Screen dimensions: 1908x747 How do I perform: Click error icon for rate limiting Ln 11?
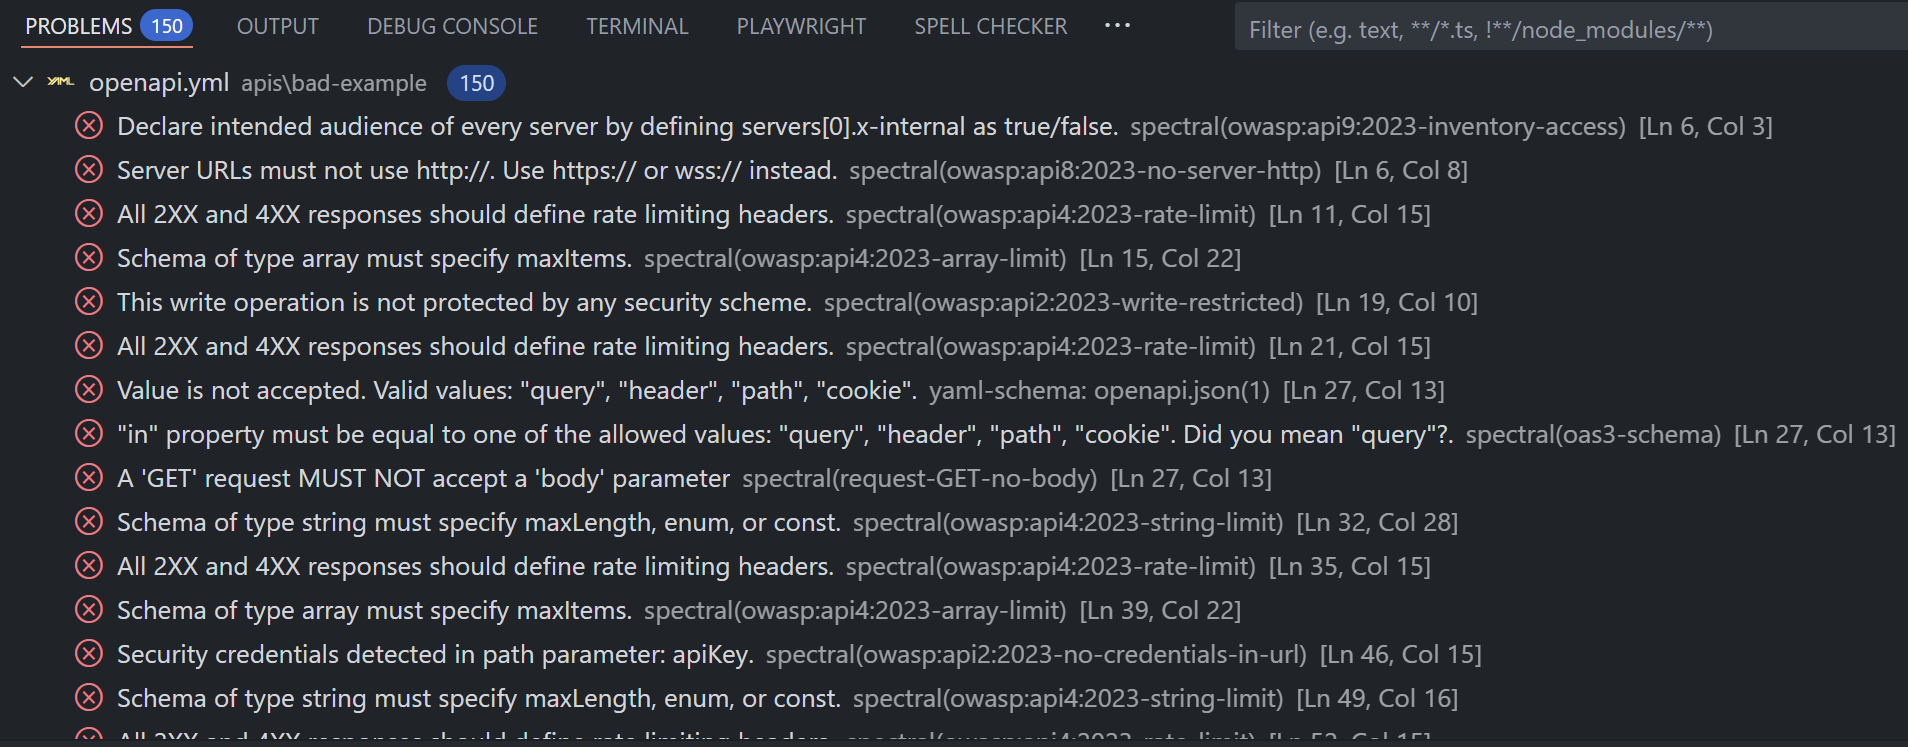click(x=89, y=214)
